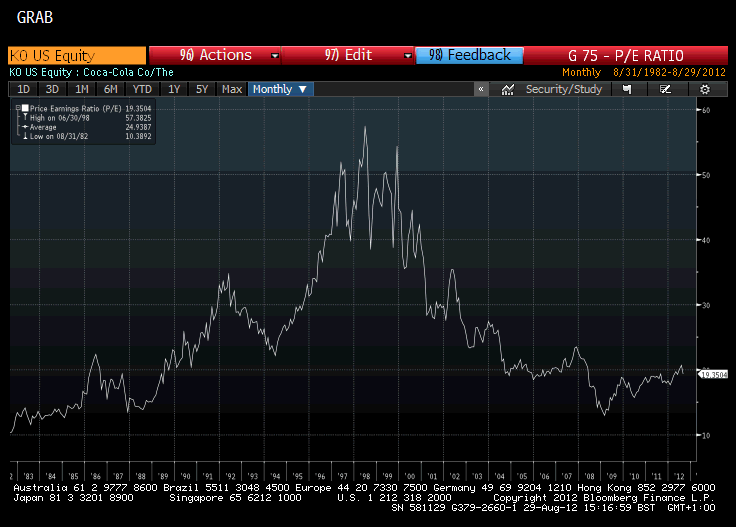736x527 pixels.
Task: Open chart settings gear icon
Action: [x=705, y=89]
